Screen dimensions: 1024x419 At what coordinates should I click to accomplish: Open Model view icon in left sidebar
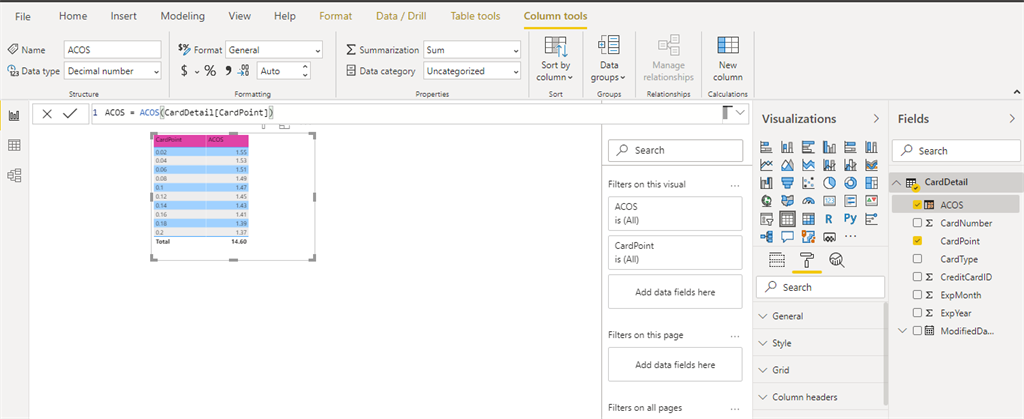[x=14, y=175]
